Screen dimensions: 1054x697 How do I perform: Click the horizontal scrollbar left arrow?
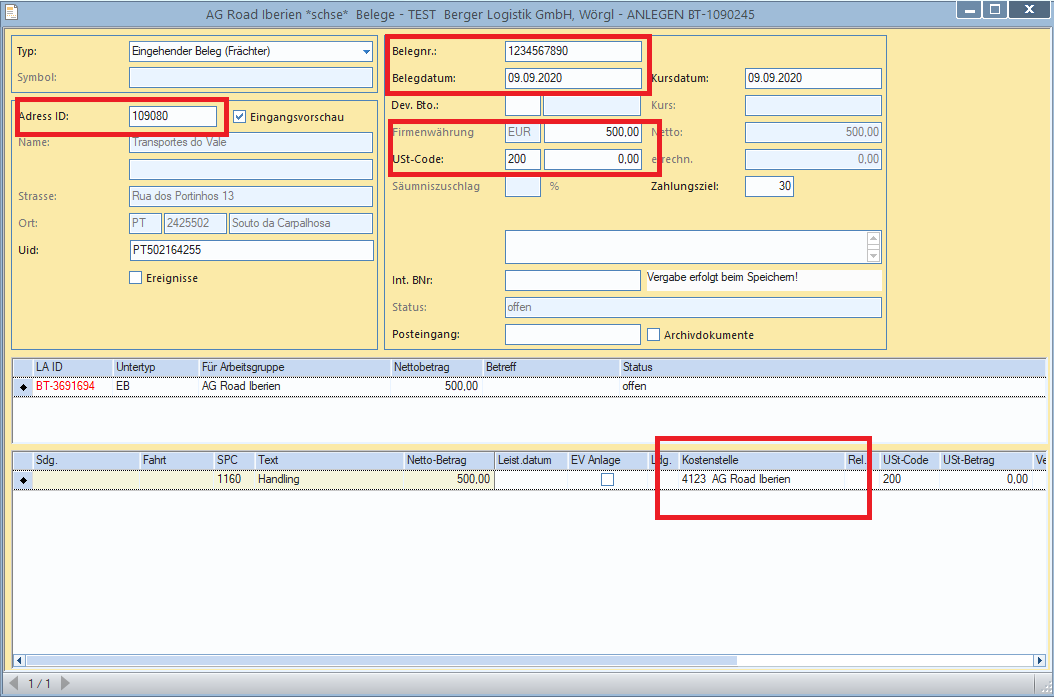(x=19, y=660)
